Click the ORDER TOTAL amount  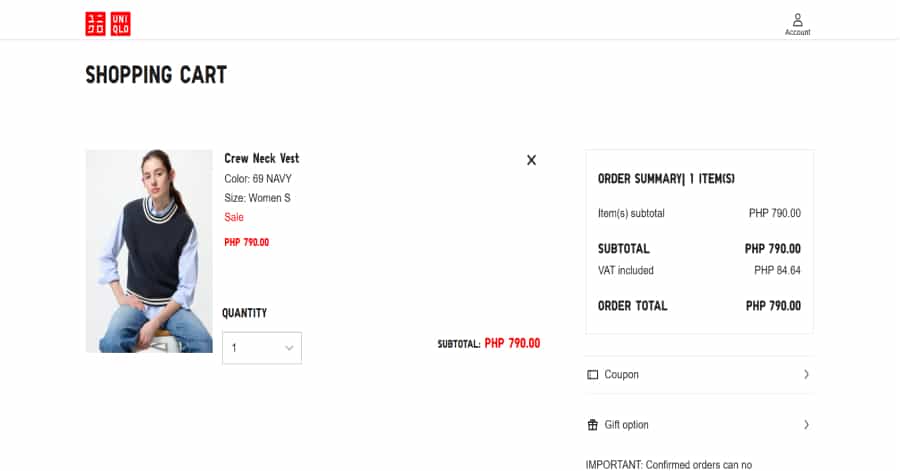click(773, 306)
